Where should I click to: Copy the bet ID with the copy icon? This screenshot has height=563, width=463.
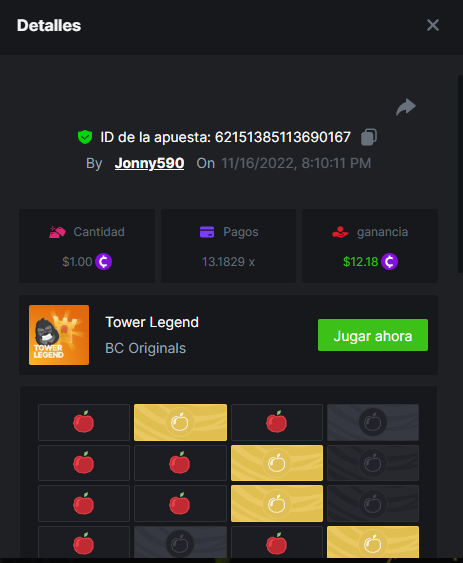click(369, 137)
